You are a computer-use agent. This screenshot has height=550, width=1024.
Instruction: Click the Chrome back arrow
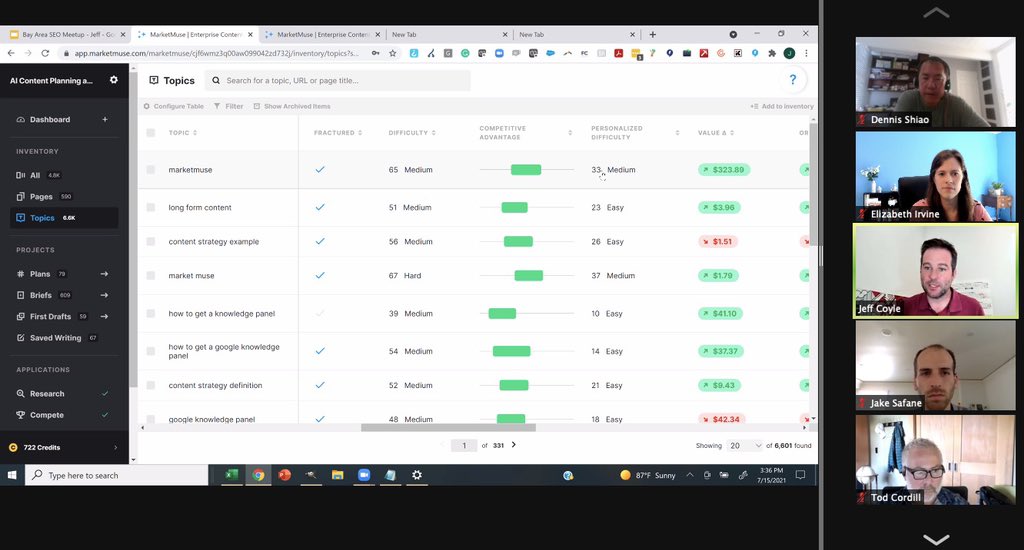[x=11, y=53]
